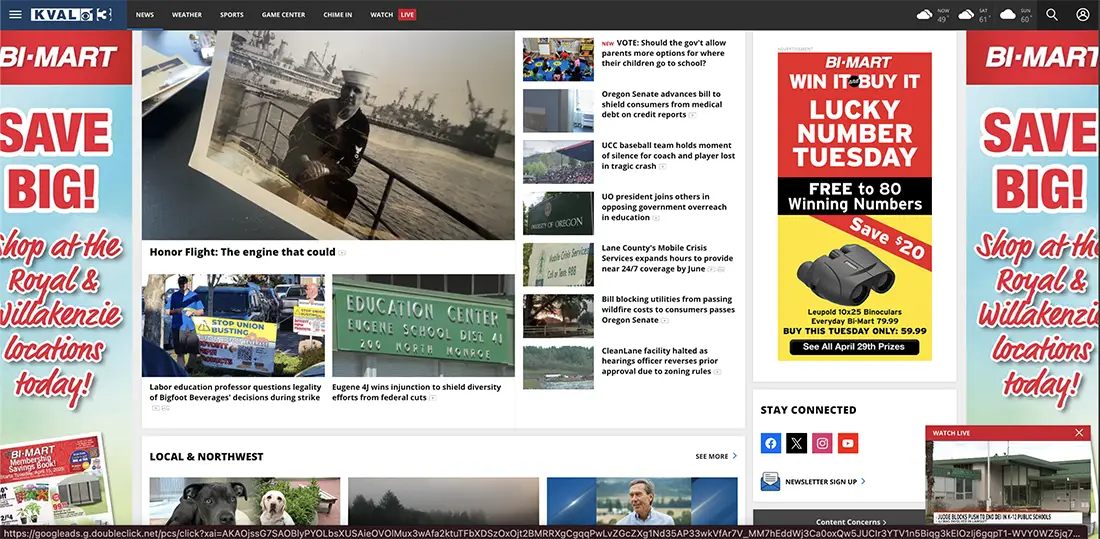Viewport: 1100px width, 539px height.
Task: Click the Bi-Mart Membership Savings Book flyer
Action: (56, 481)
